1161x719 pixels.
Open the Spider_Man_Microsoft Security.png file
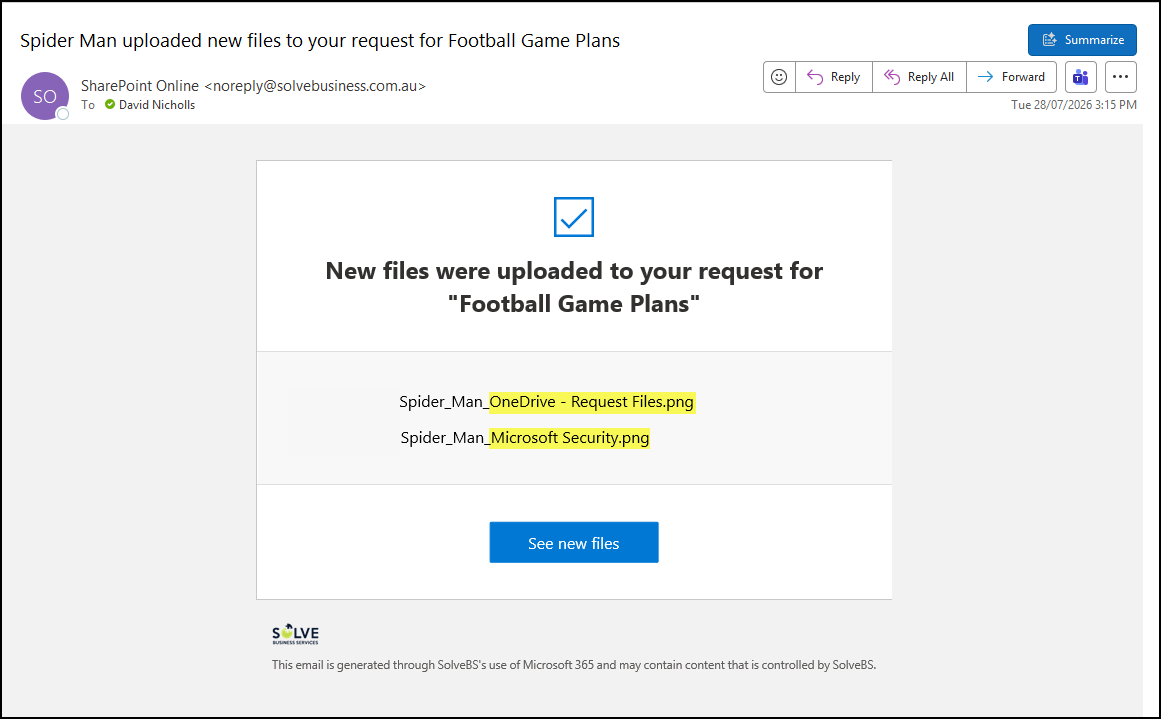pyautogui.click(x=525, y=438)
